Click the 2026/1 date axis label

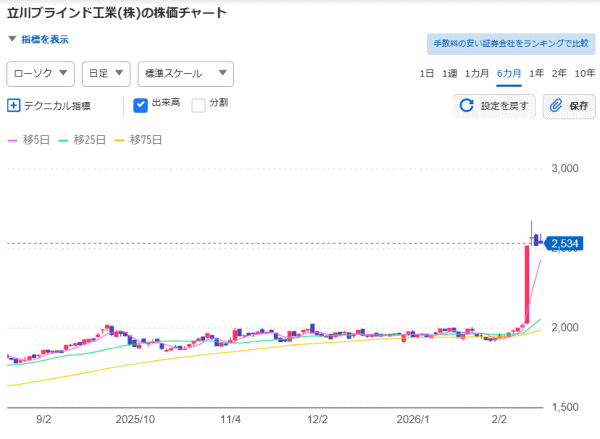tap(413, 419)
